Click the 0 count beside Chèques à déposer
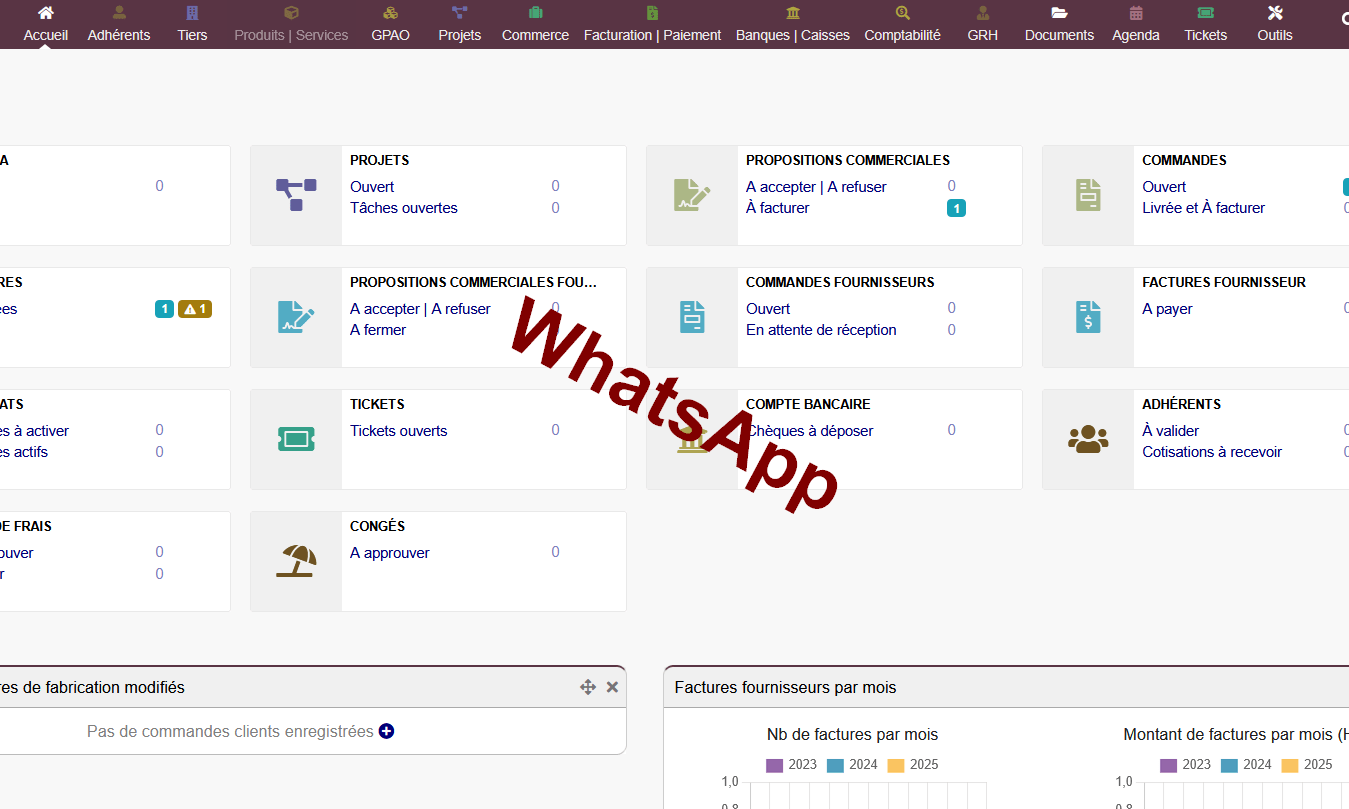This screenshot has width=1349, height=809. tap(951, 430)
